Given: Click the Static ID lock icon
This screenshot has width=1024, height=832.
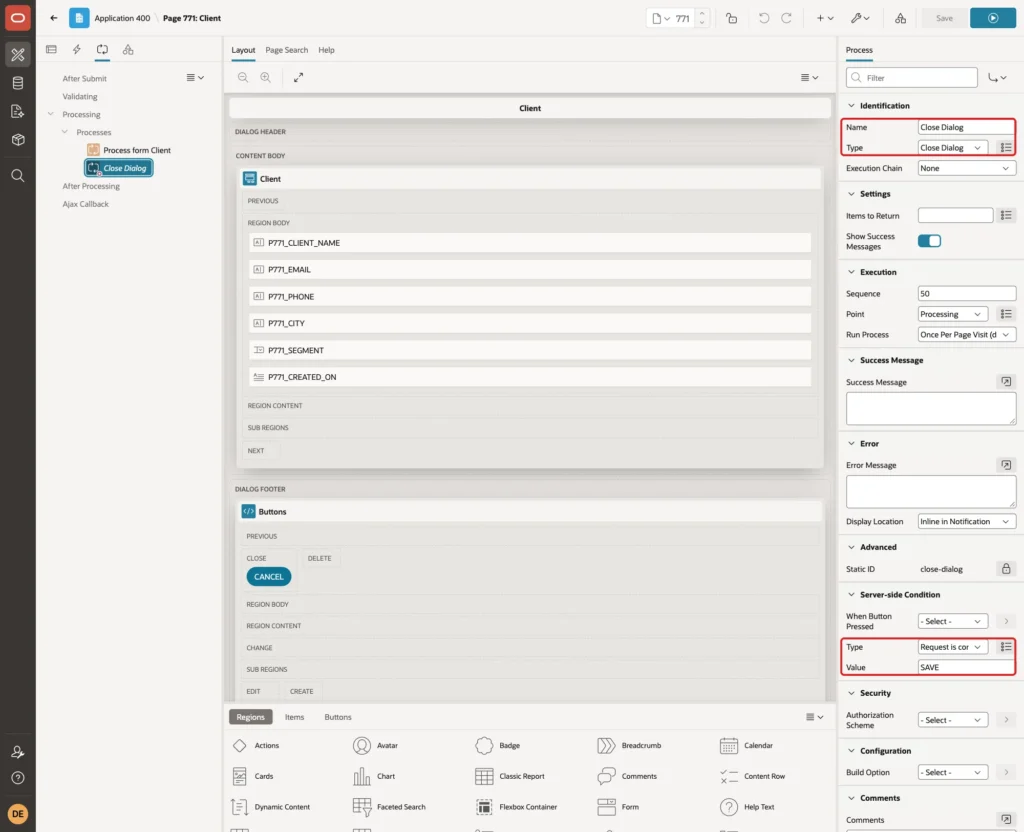Looking at the screenshot, I should [x=1006, y=569].
